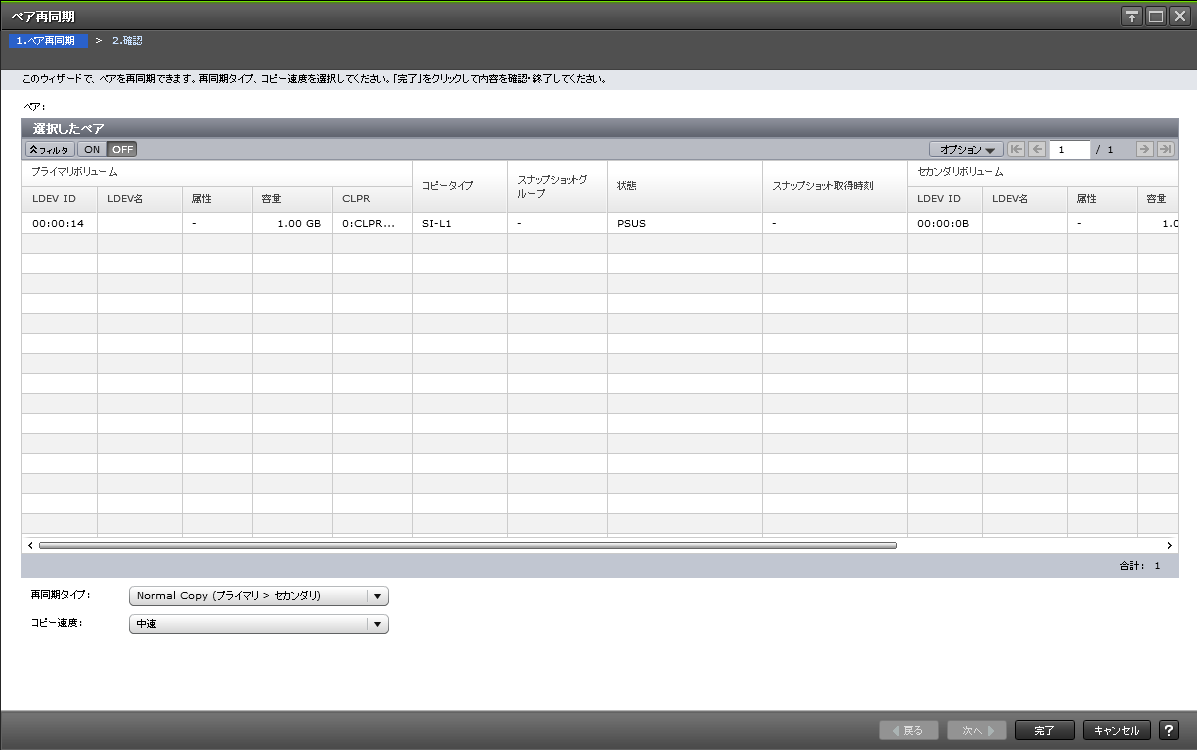The height and width of the screenshot is (750, 1197).
Task: Jump to last table page icon
Action: click(1165, 149)
